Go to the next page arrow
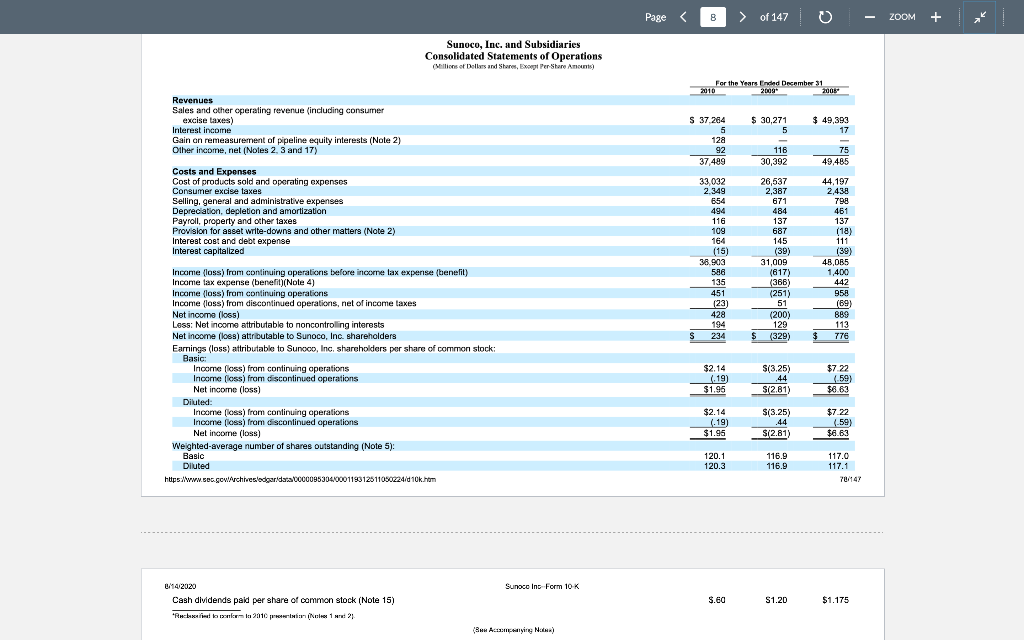The width and height of the screenshot is (1024, 640). point(743,17)
